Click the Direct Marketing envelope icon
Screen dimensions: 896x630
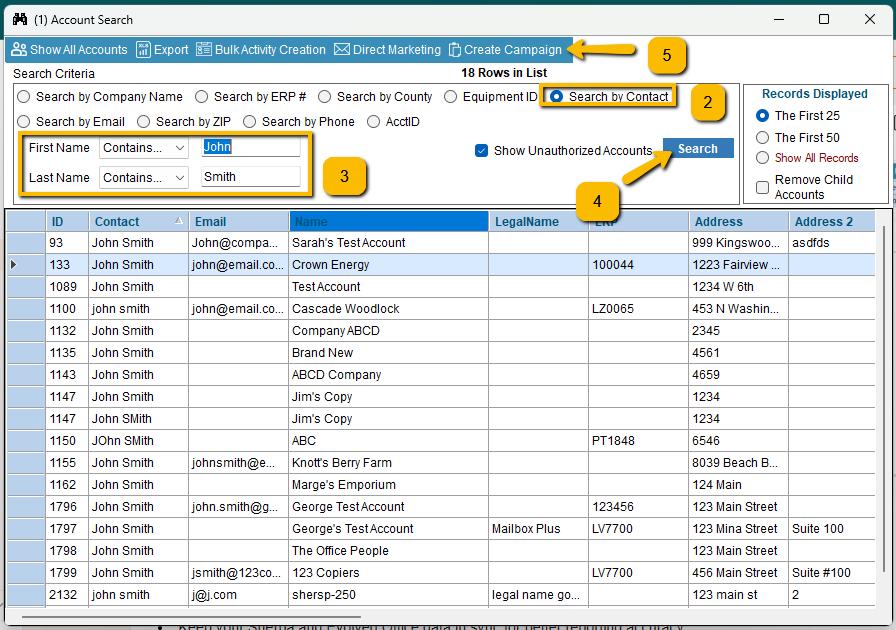tap(342, 50)
